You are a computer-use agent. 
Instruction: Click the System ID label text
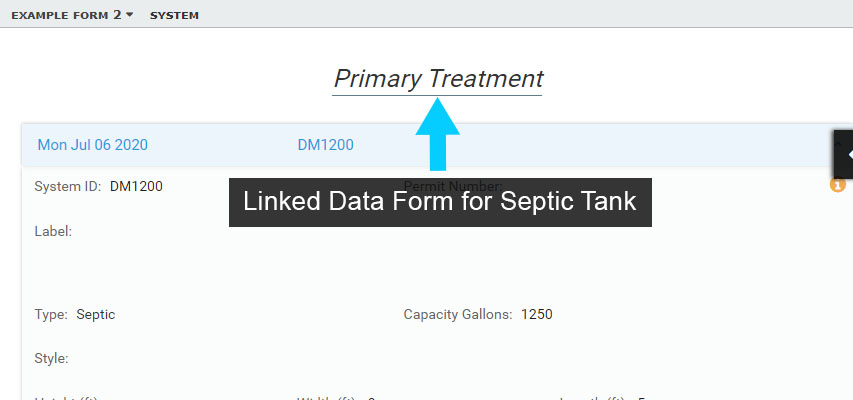pyautogui.click(x=67, y=186)
